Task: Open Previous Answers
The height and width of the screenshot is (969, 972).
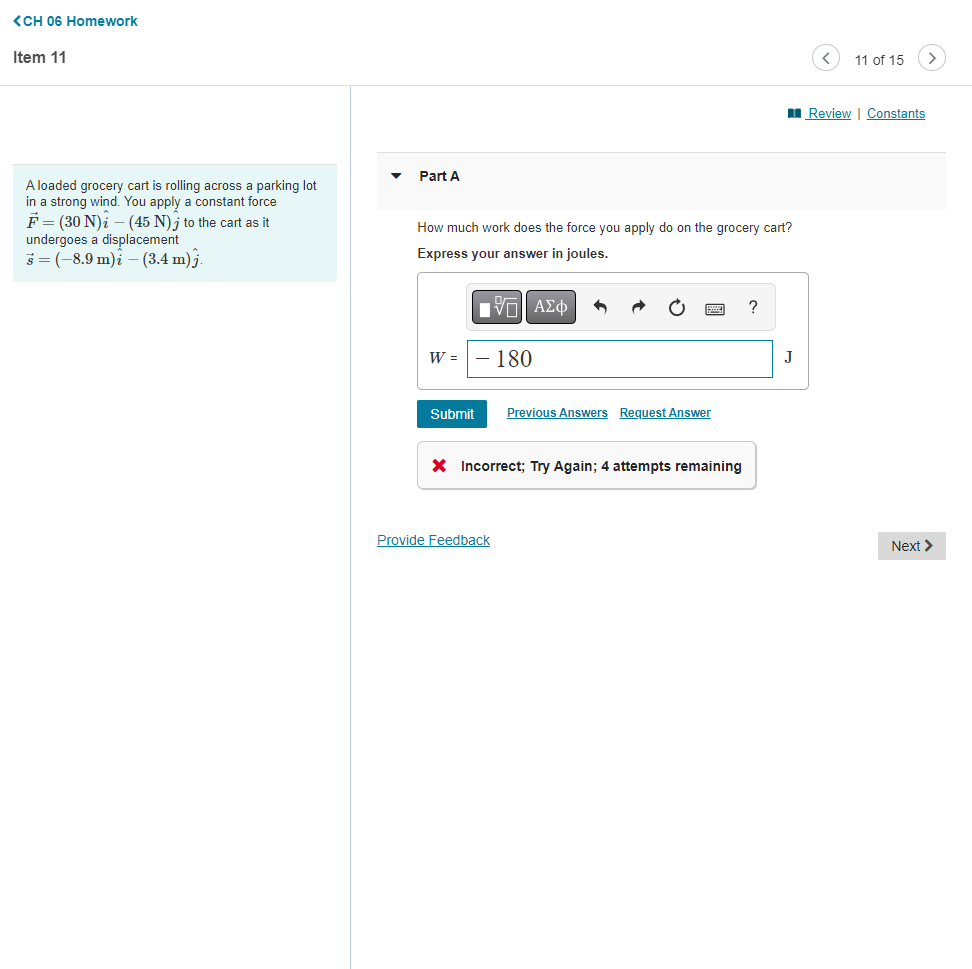Action: [x=557, y=412]
